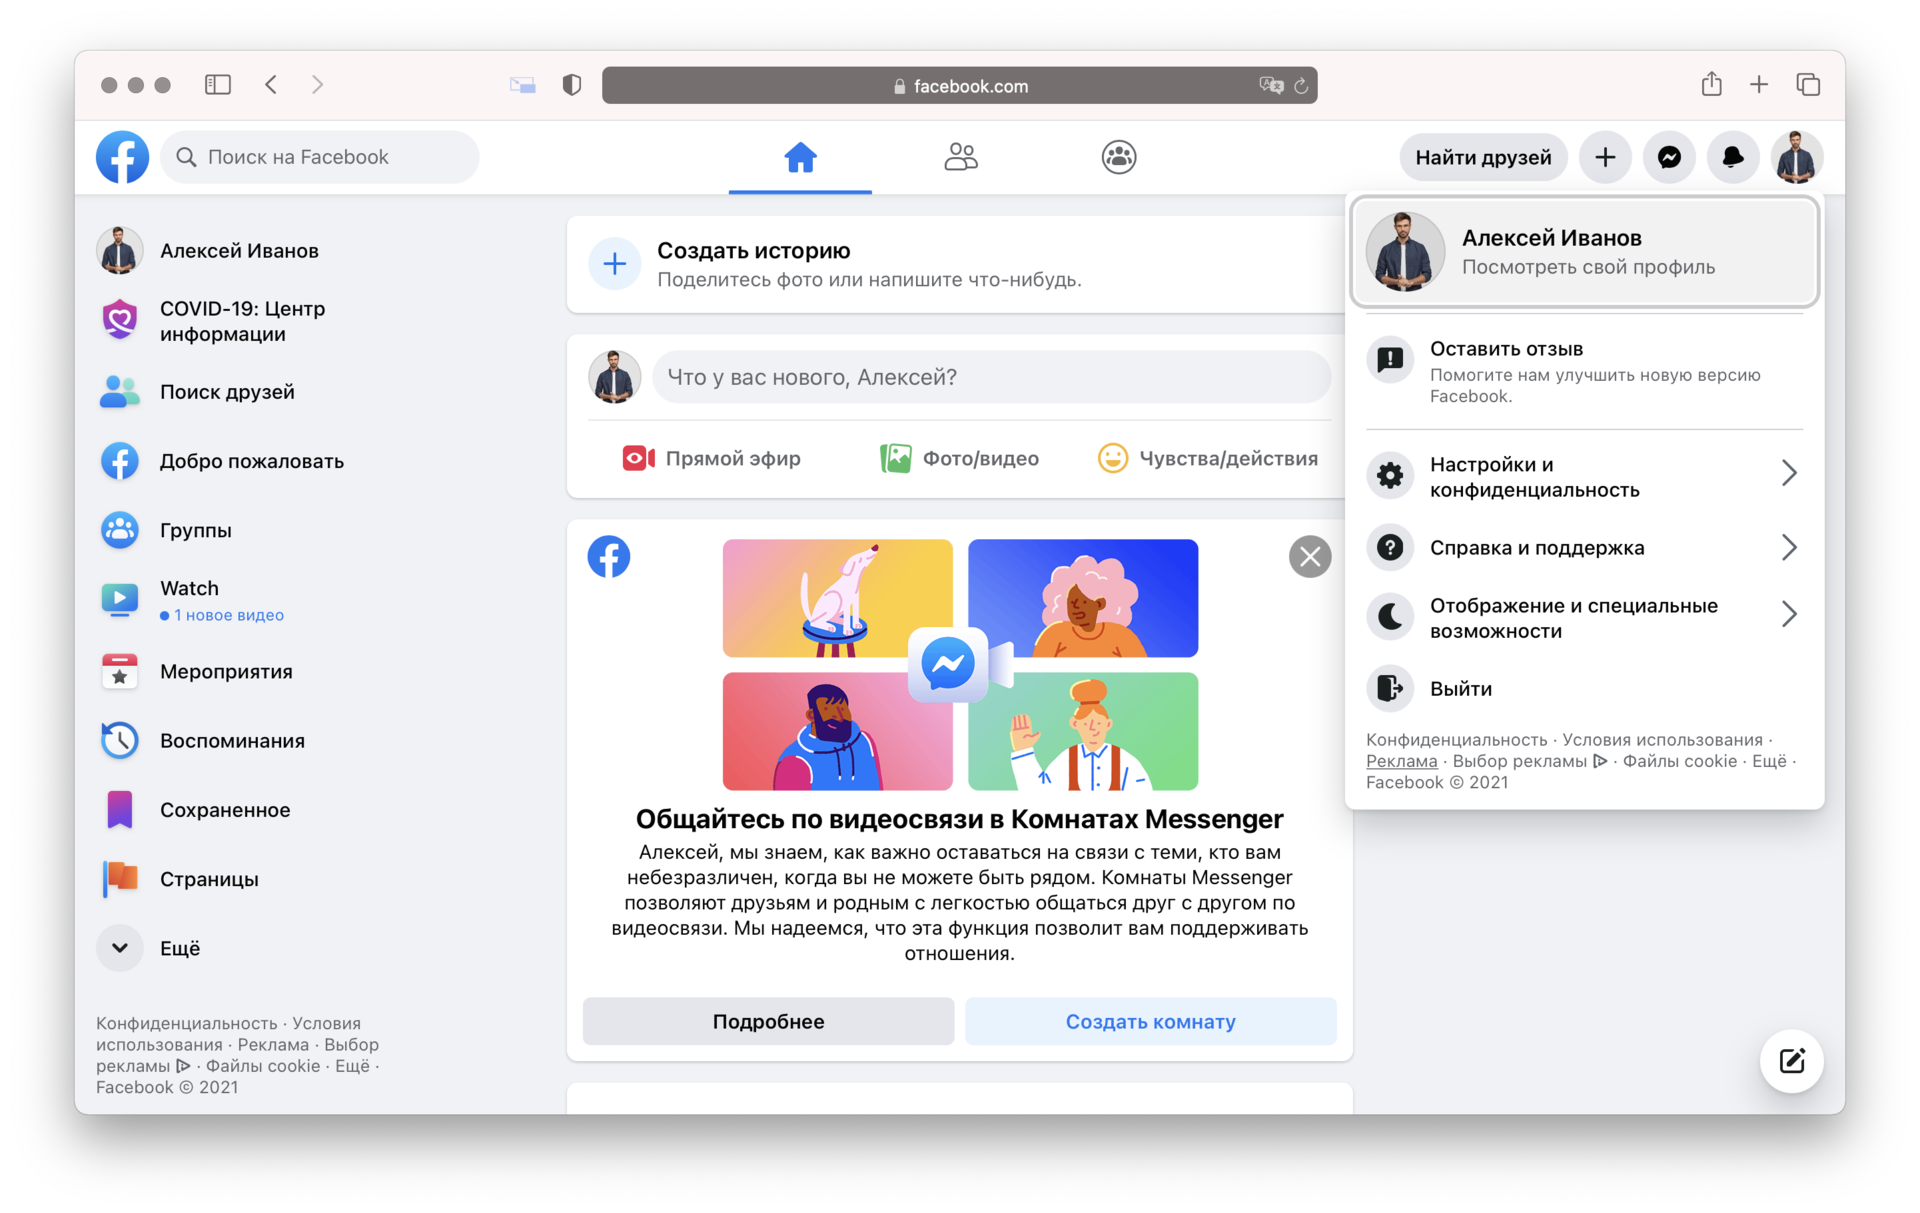The height and width of the screenshot is (1213, 1920).
Task: Click the Facebook logo in top bar
Action: pyautogui.click(x=122, y=157)
